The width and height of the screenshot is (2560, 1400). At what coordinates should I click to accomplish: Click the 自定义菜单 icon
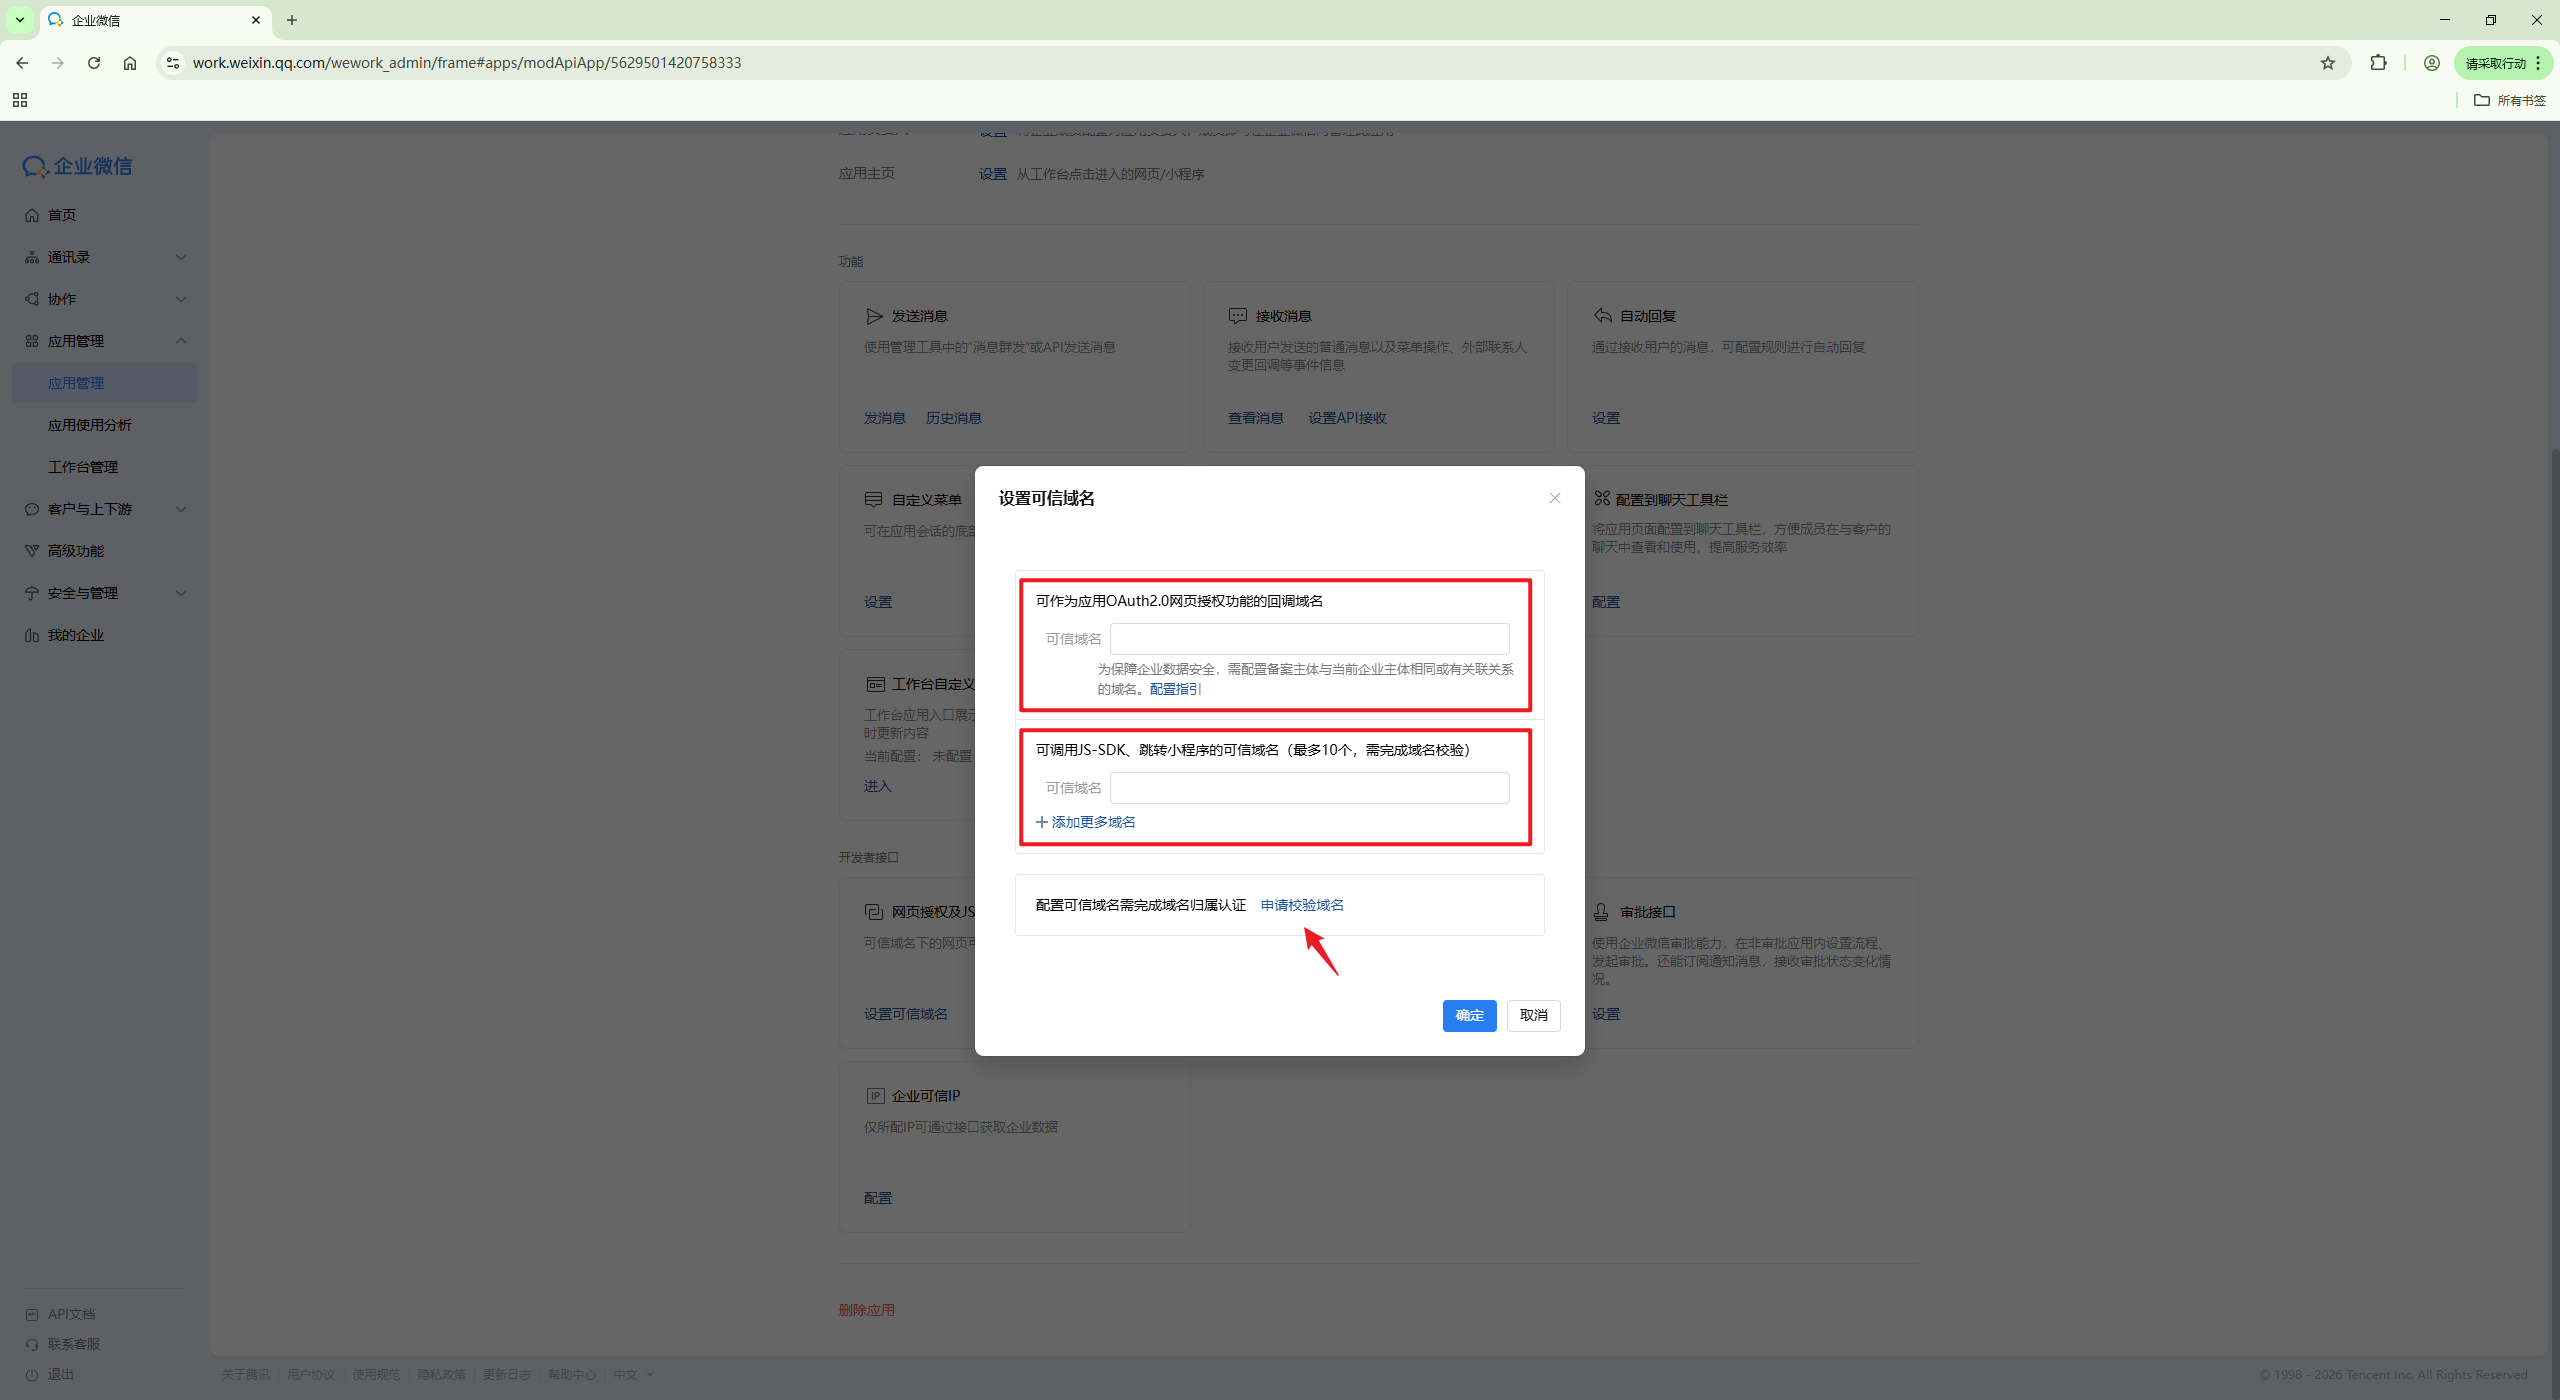point(874,499)
